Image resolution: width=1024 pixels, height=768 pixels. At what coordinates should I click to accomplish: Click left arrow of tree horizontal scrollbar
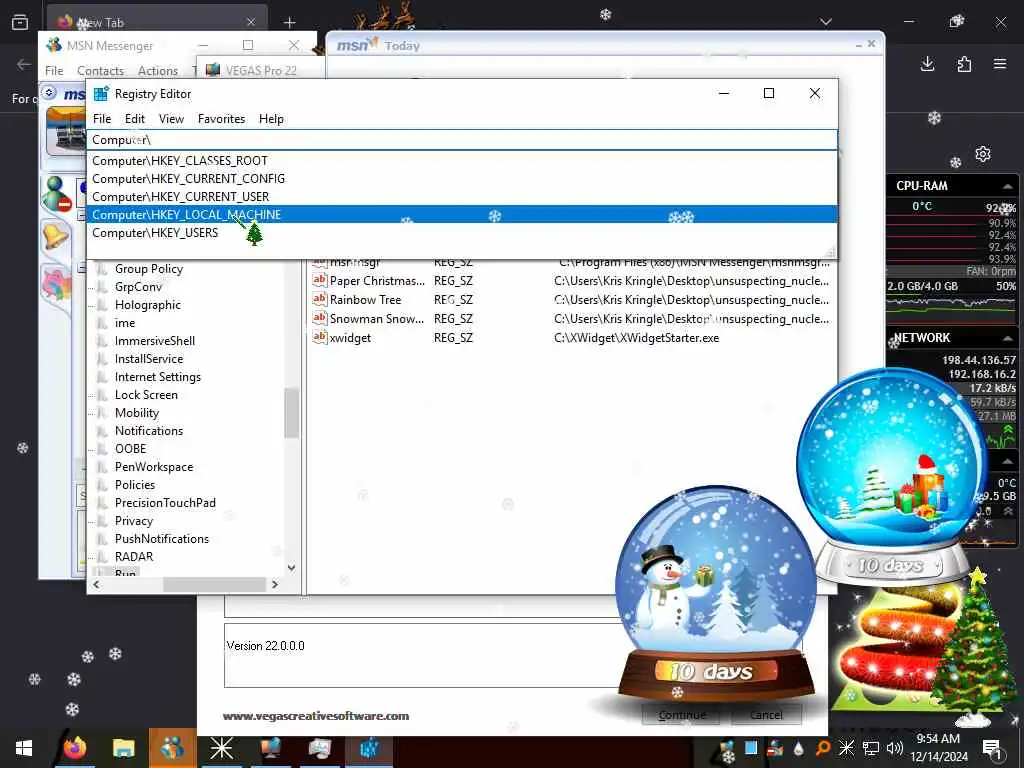point(96,584)
